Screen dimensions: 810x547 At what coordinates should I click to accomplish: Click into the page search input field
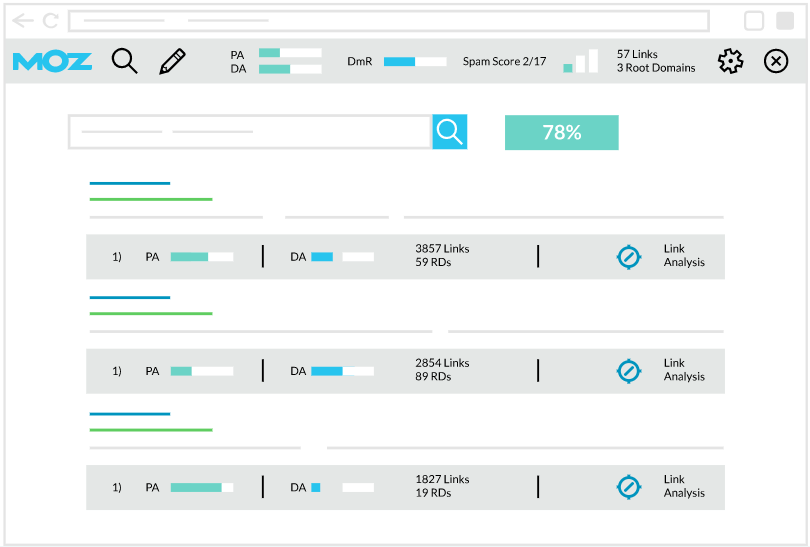coord(250,132)
